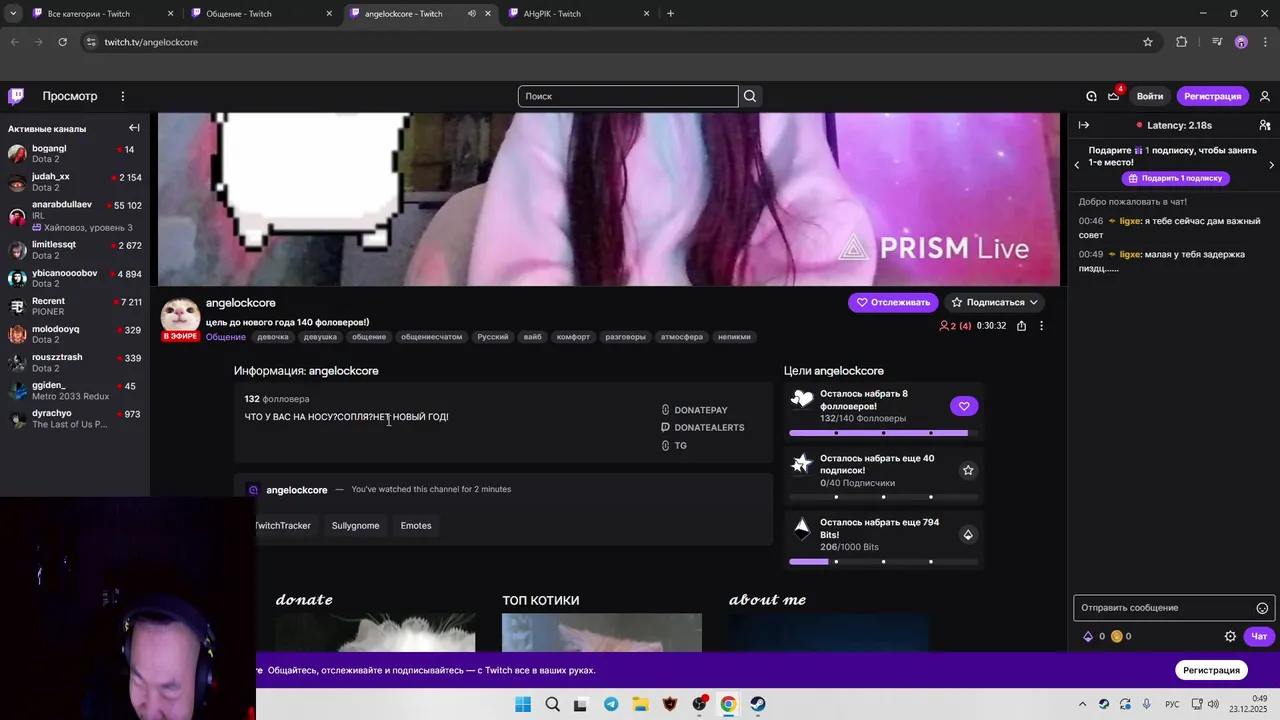The width and height of the screenshot is (1280, 720).
Task: Open the chat community users icon
Action: pos(1265,125)
